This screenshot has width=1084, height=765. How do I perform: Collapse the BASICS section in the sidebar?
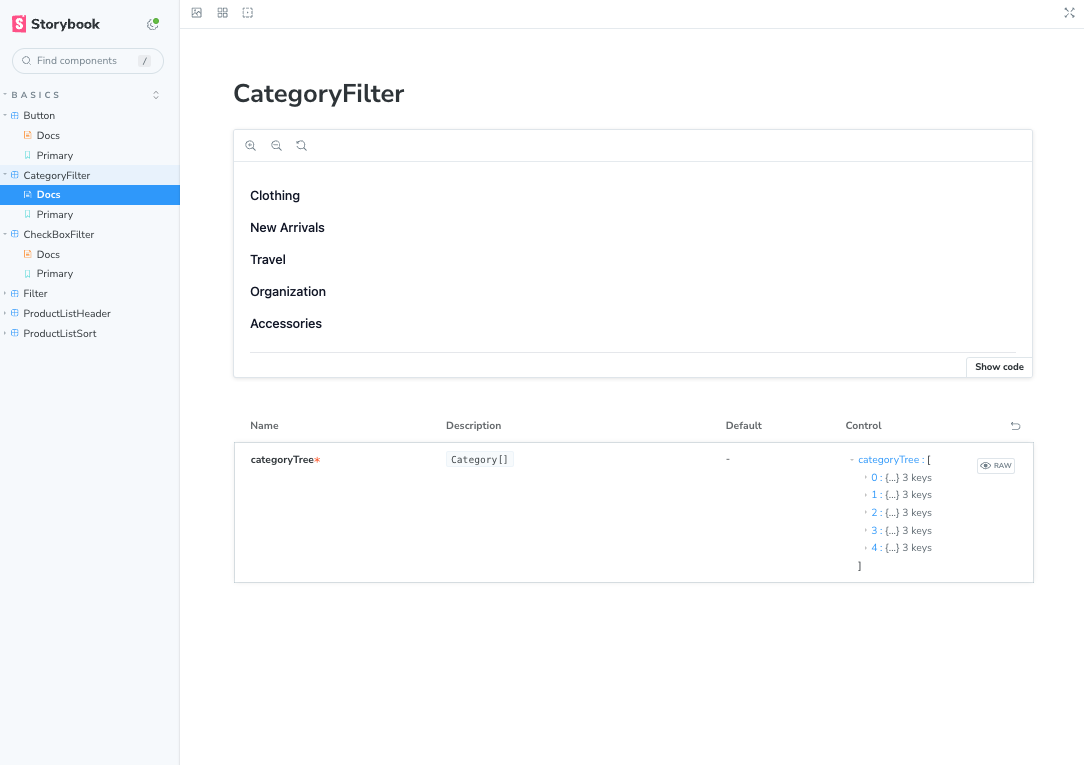click(x=36, y=95)
